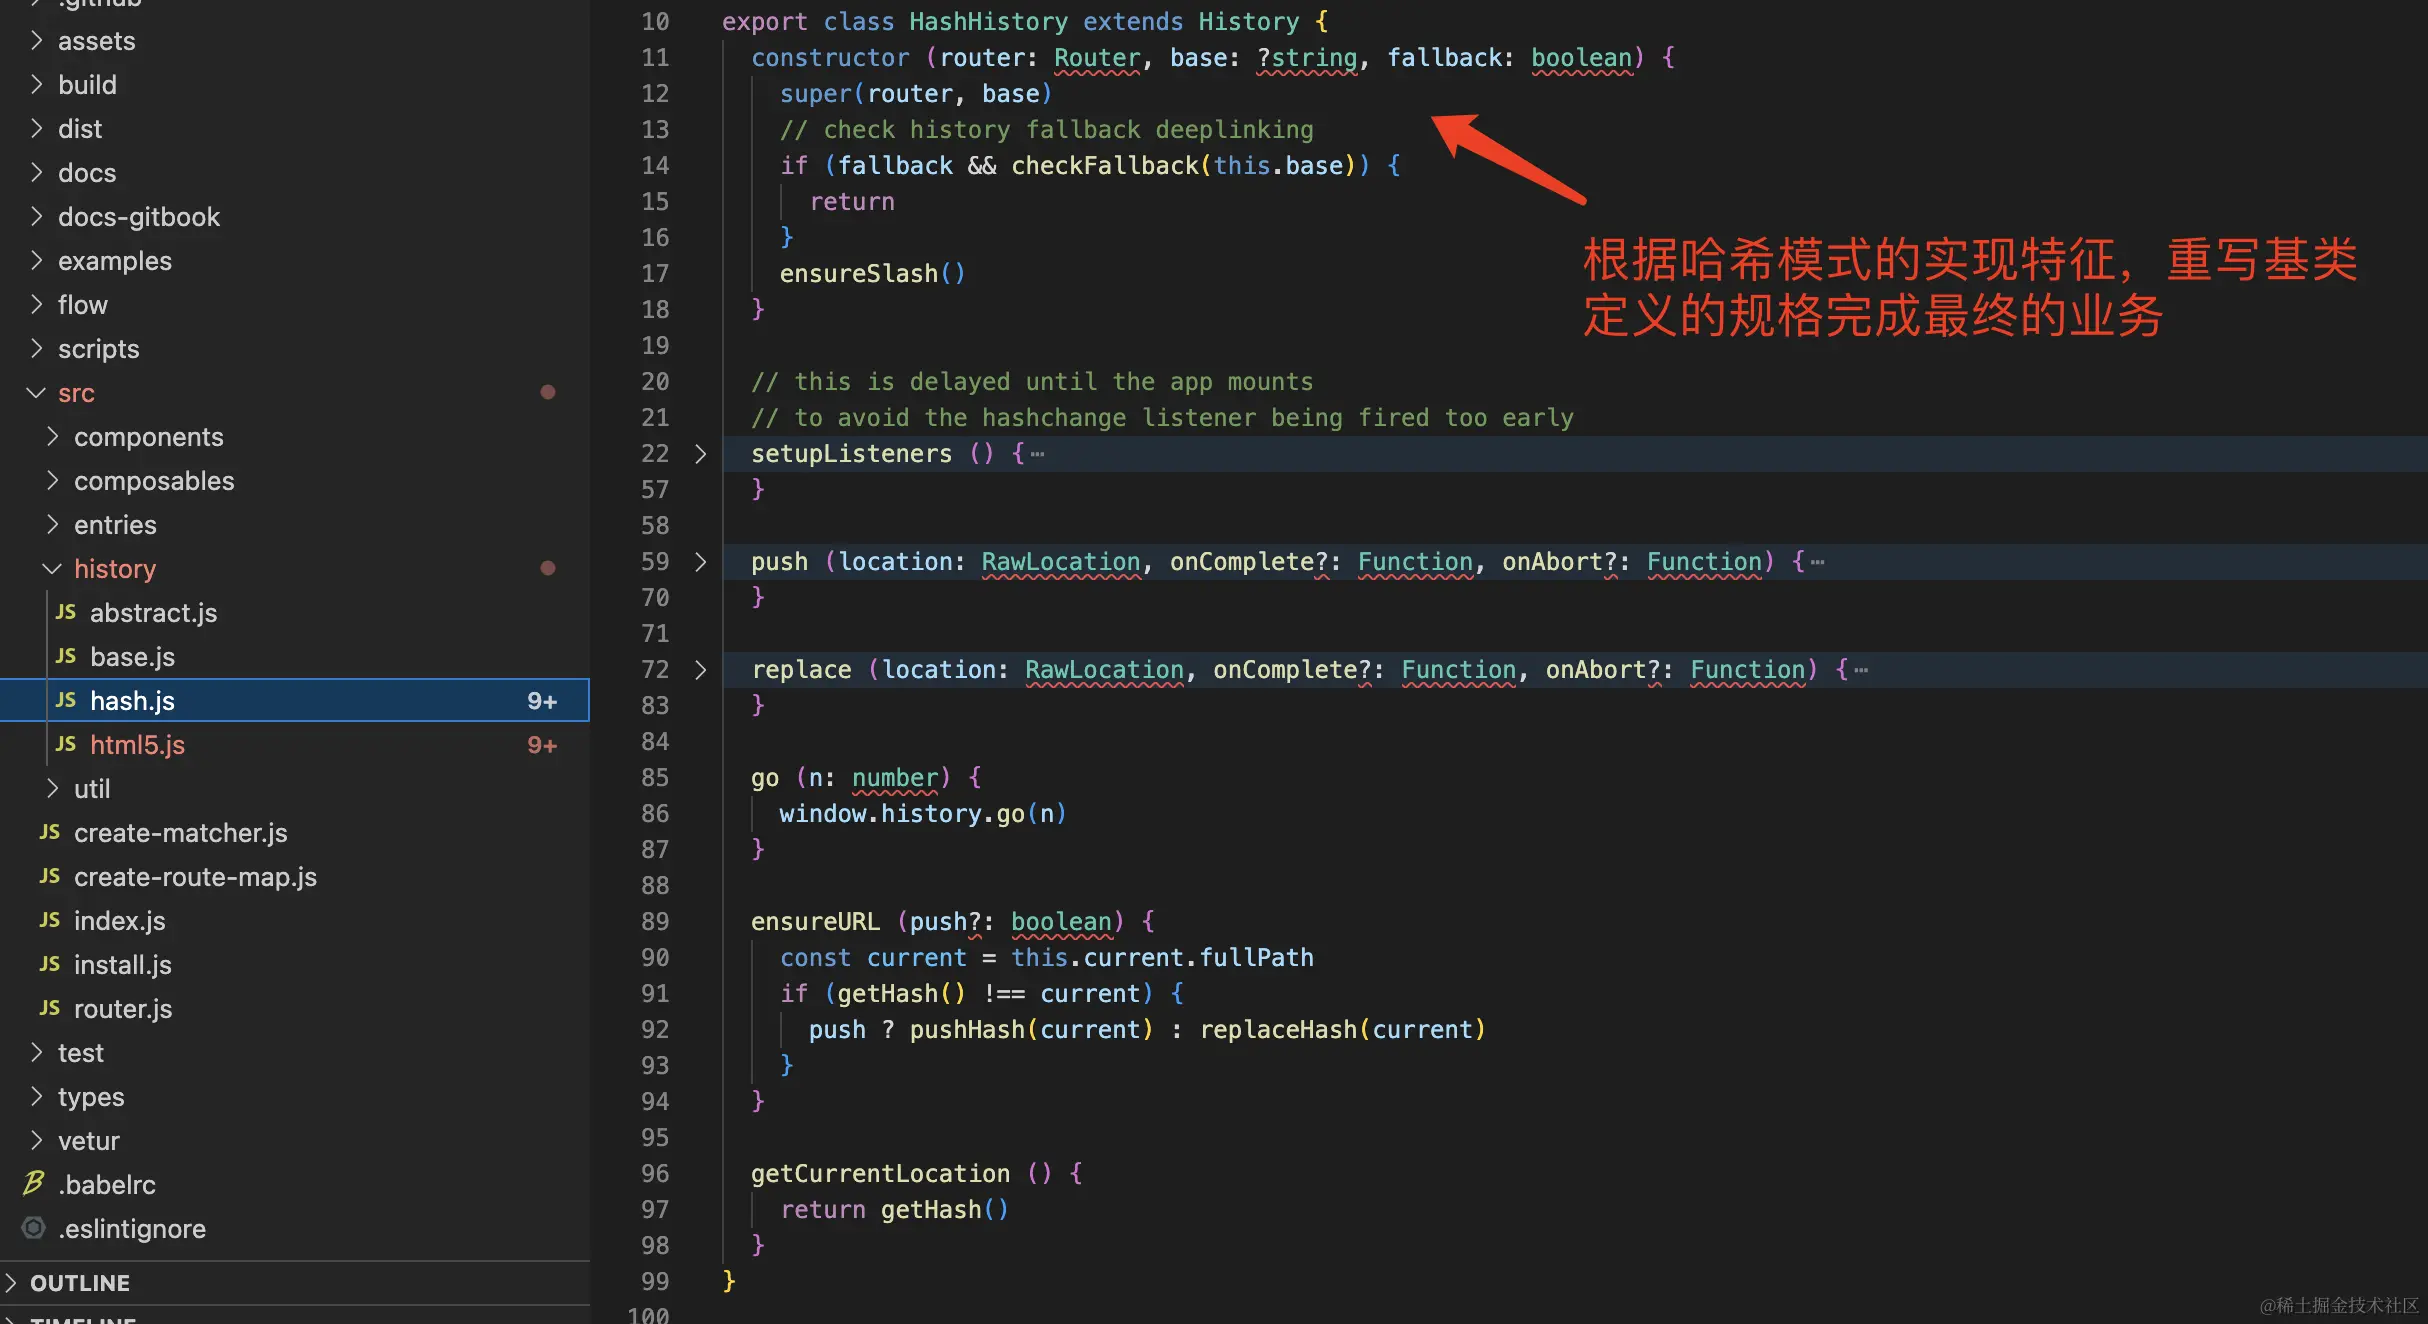The height and width of the screenshot is (1324, 2428).
Task: Click the JS icon beside router.js
Action: (50, 1008)
